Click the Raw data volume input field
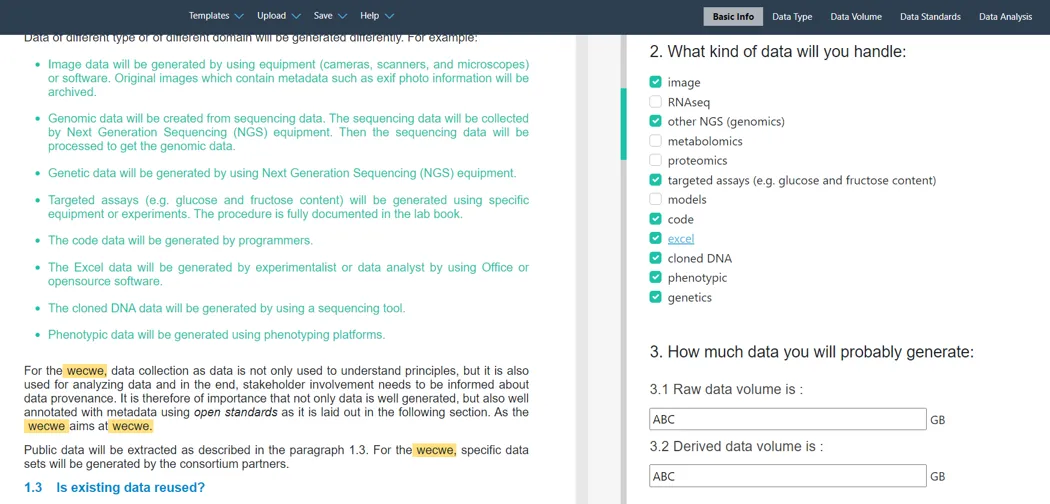The height and width of the screenshot is (504, 1050). click(x=787, y=419)
